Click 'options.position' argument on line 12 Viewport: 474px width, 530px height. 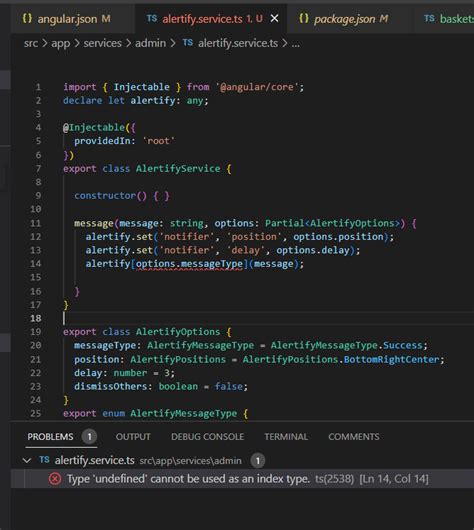pyautogui.click(x=338, y=237)
